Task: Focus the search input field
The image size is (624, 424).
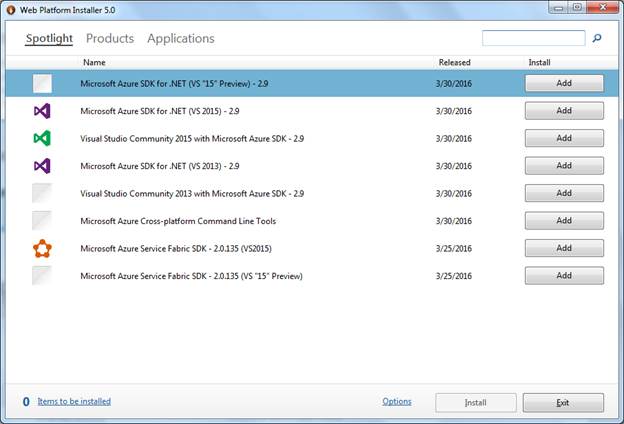Action: tap(533, 38)
